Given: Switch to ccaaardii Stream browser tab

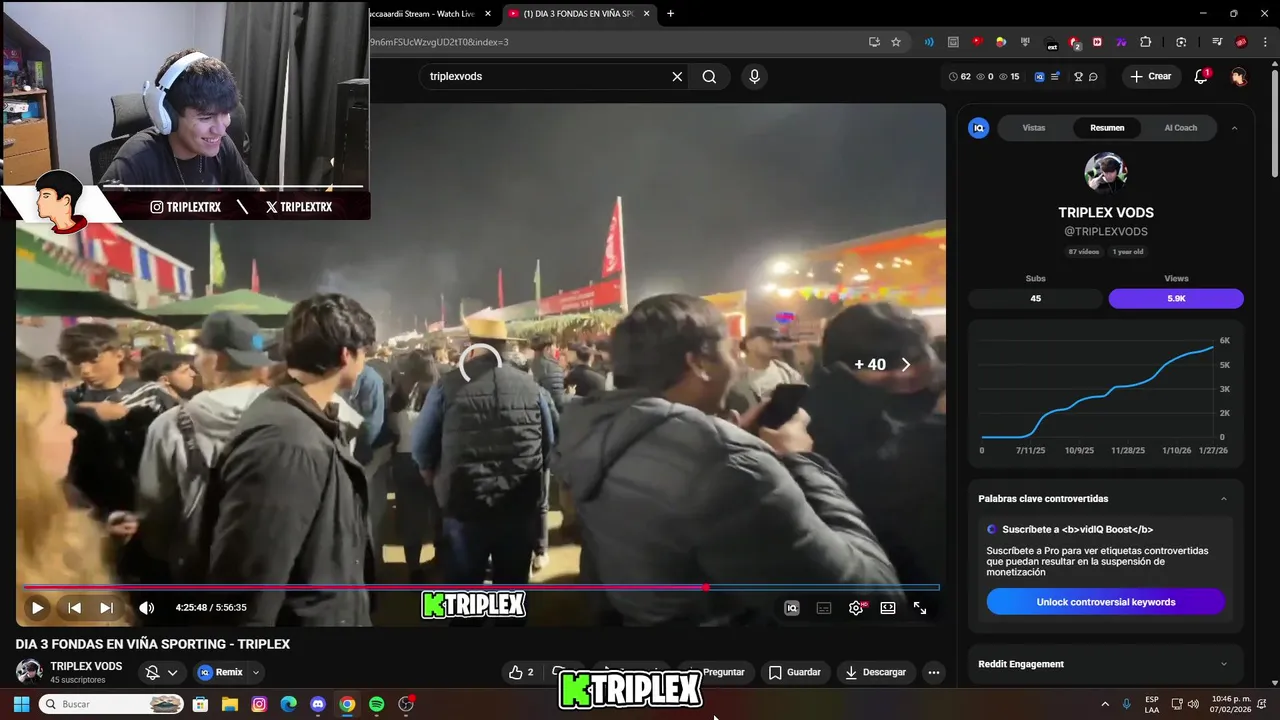Looking at the screenshot, I should point(420,14).
